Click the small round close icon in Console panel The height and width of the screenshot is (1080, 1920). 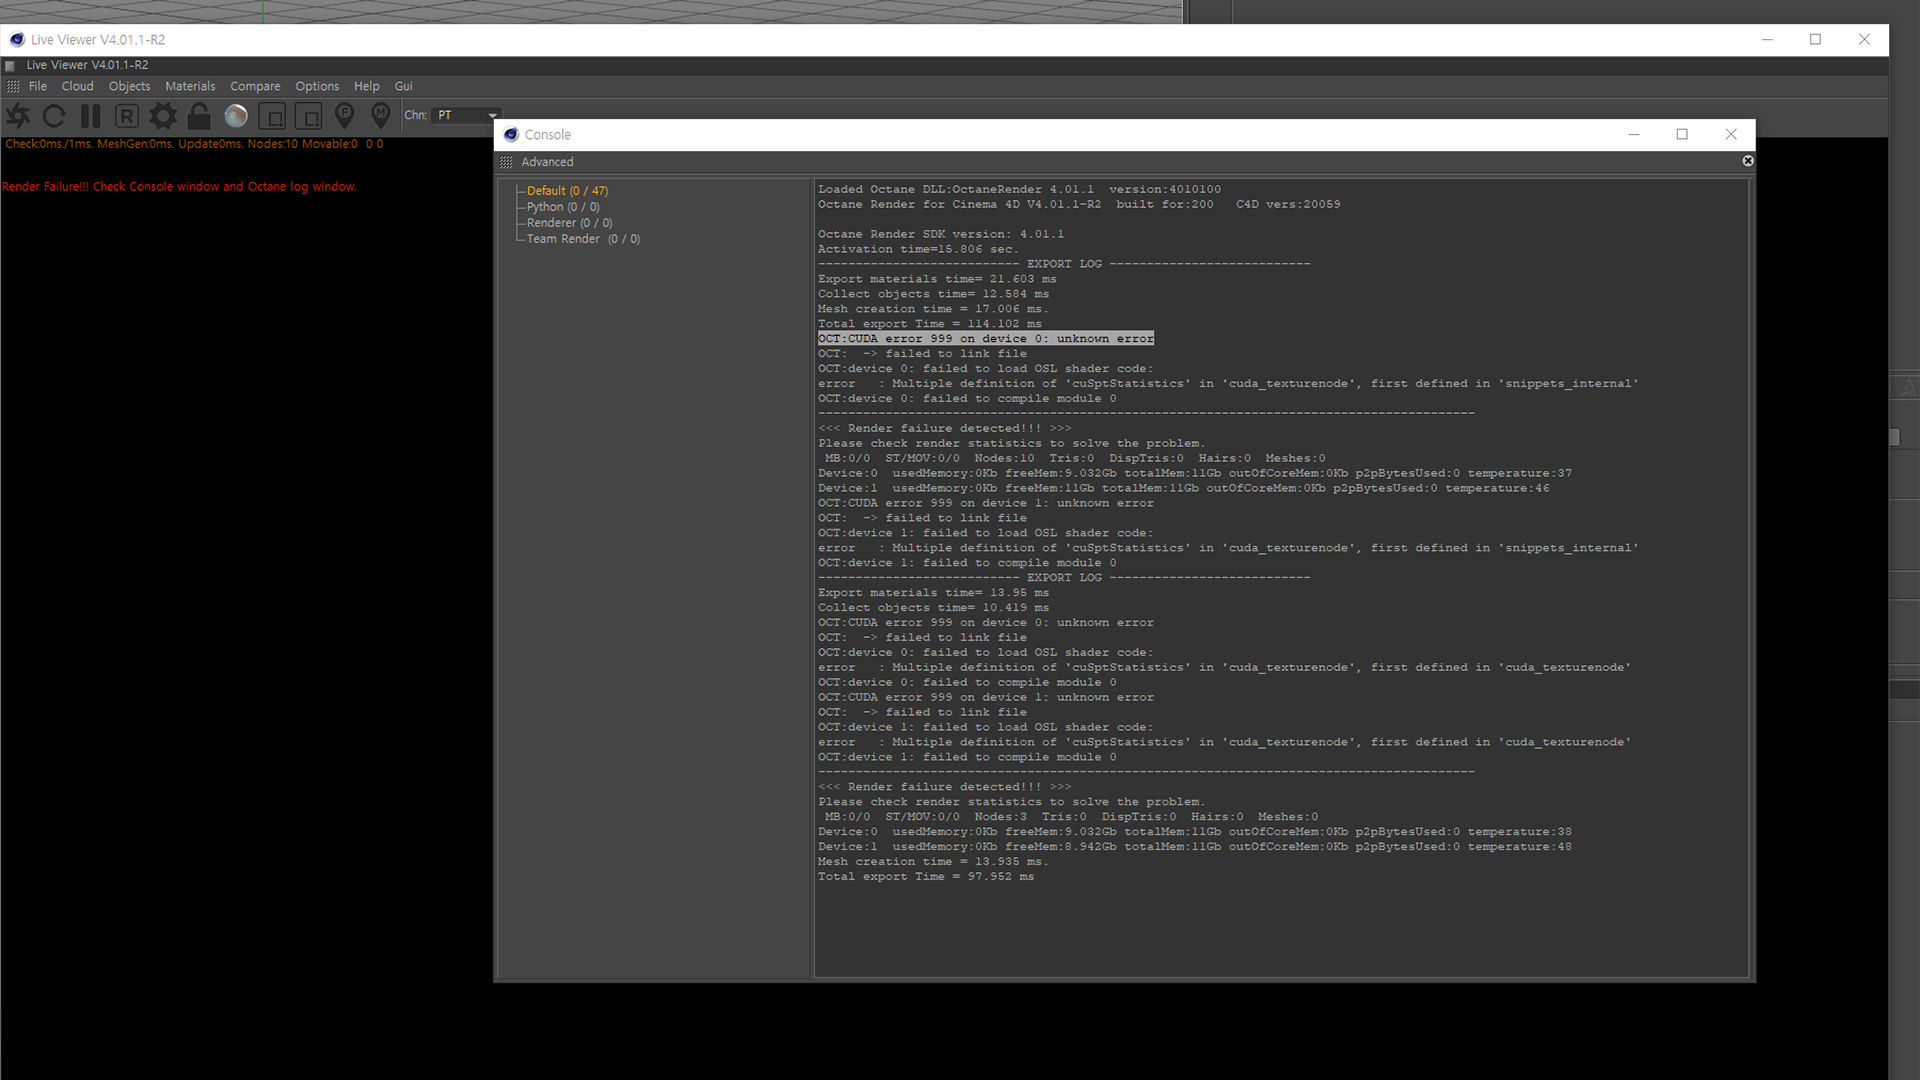pos(1748,161)
